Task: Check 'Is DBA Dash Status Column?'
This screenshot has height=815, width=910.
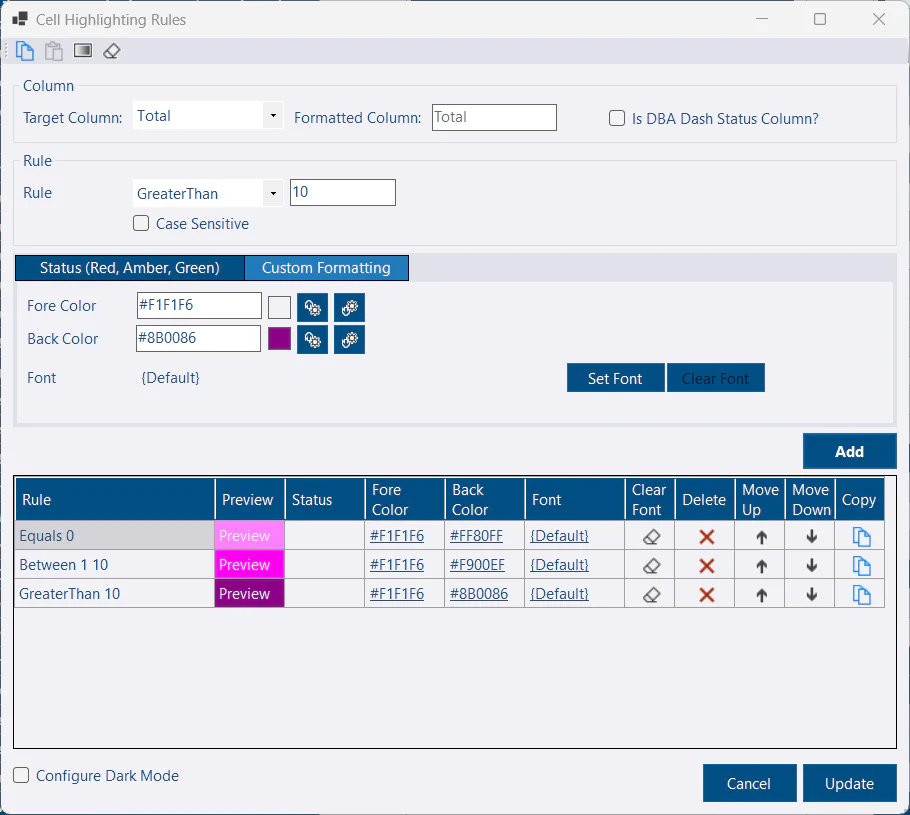Action: tap(618, 118)
